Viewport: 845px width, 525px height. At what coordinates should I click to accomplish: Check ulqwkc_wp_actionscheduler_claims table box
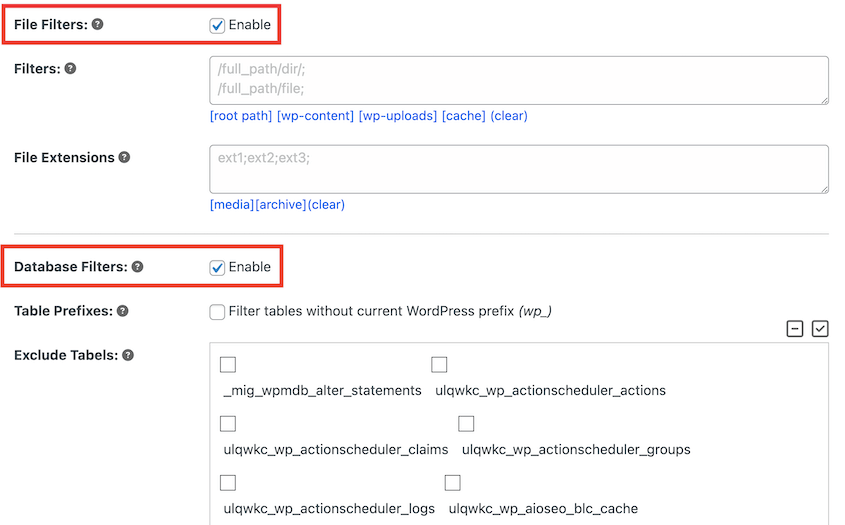coord(228,424)
